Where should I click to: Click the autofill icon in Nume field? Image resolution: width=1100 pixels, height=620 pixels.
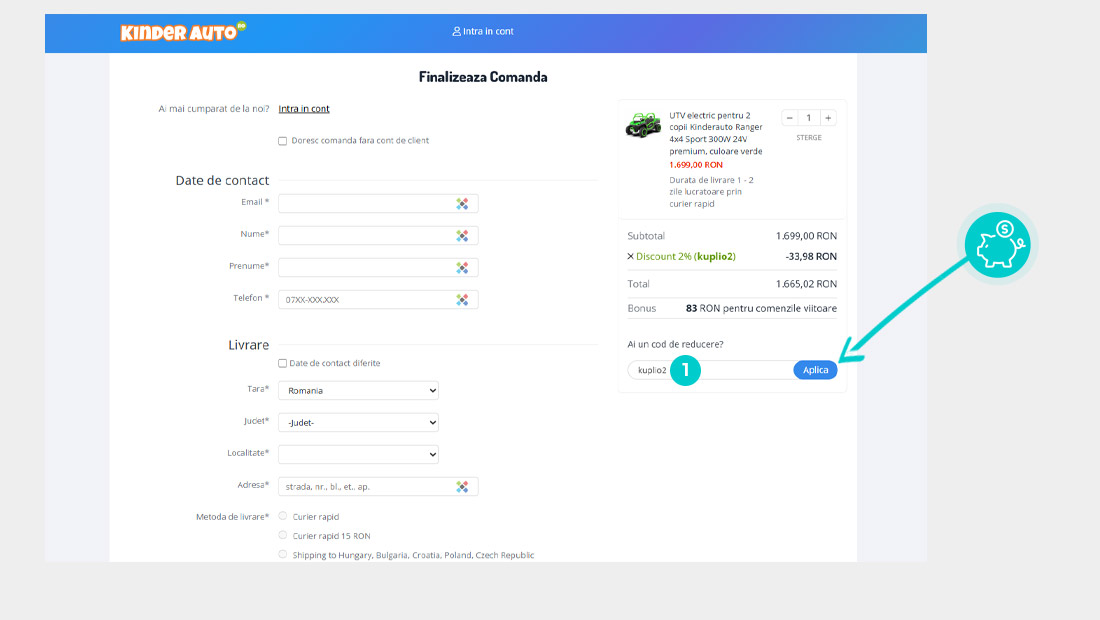click(462, 236)
